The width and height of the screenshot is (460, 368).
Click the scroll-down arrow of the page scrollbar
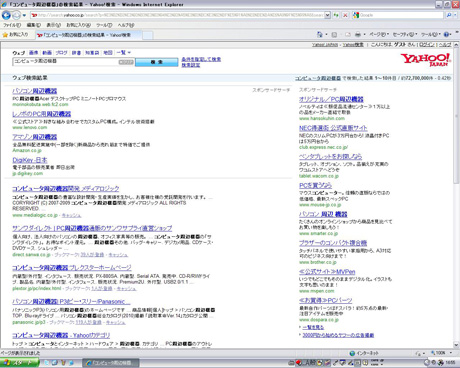pos(456,345)
